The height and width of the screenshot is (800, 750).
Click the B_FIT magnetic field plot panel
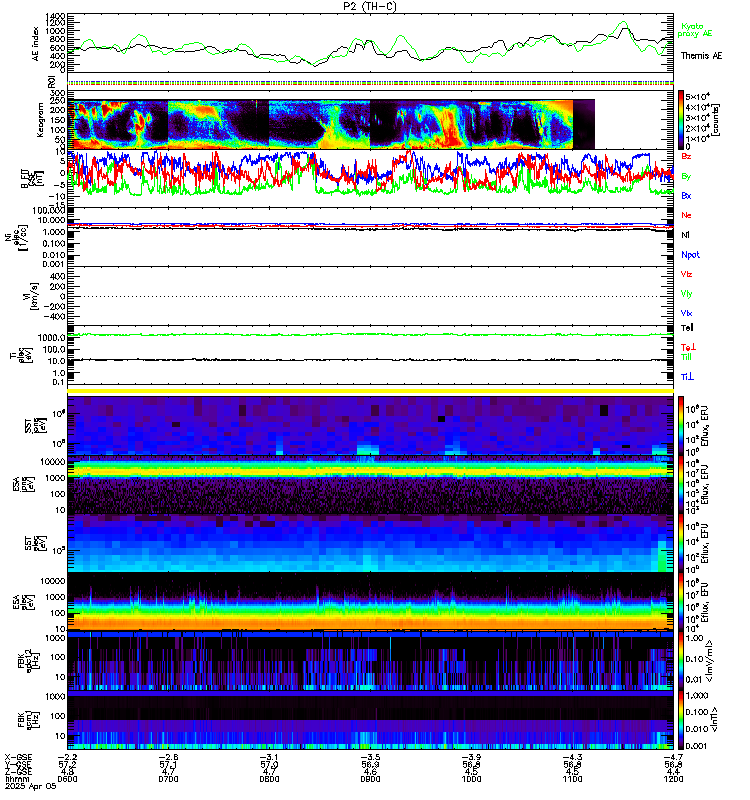click(370, 178)
